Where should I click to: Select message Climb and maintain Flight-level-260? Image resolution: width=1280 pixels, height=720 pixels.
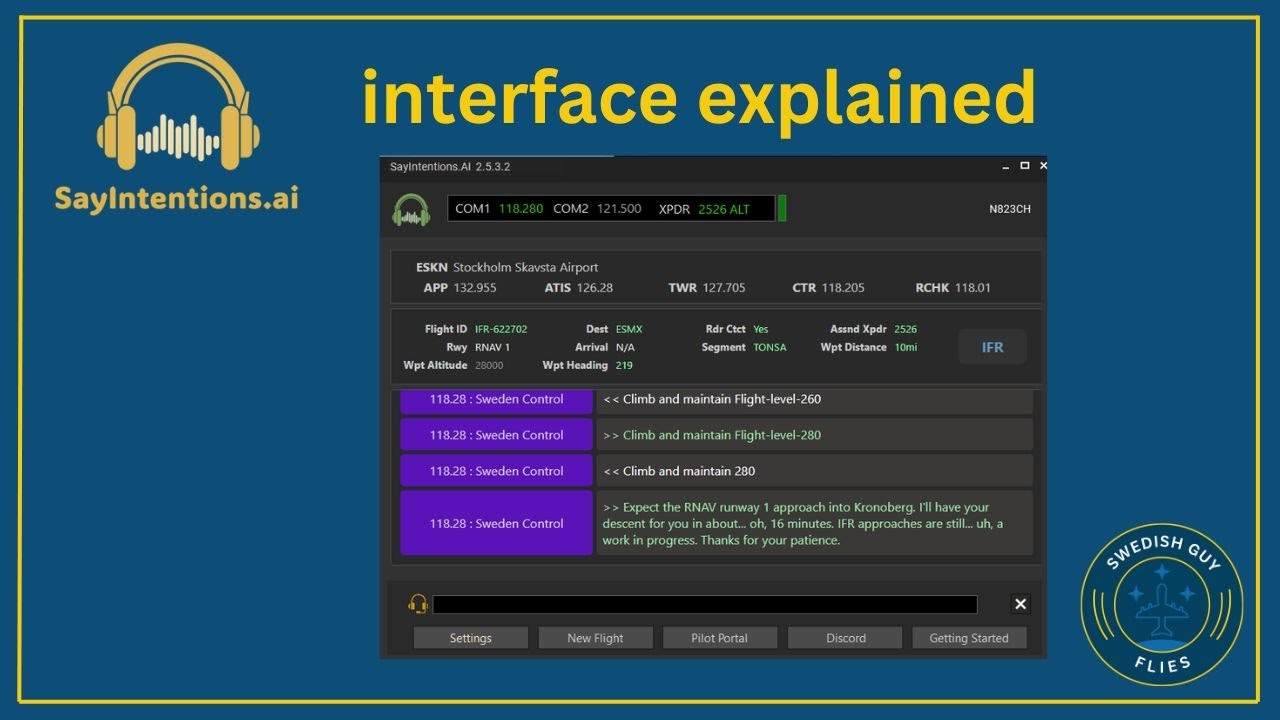point(814,400)
